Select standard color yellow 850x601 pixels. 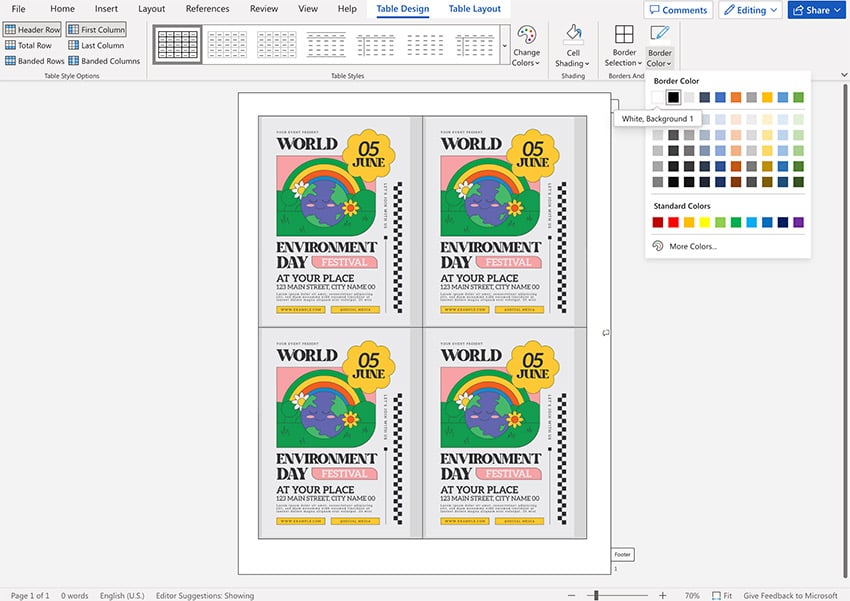coord(705,222)
